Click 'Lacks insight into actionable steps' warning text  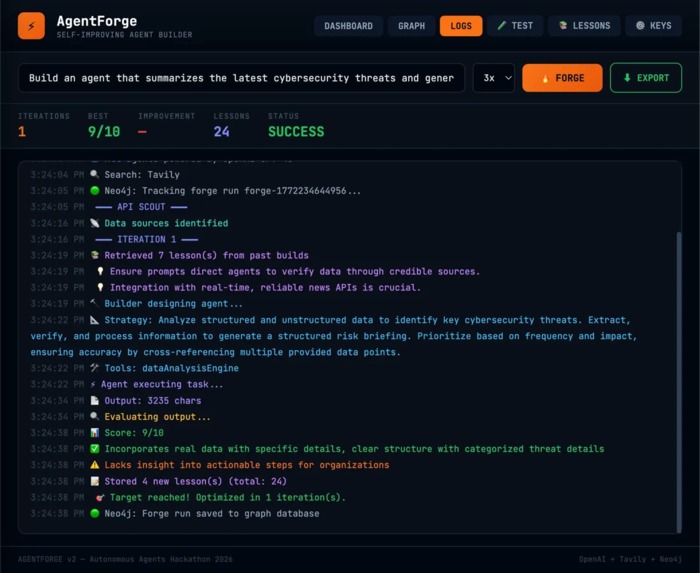coord(247,465)
